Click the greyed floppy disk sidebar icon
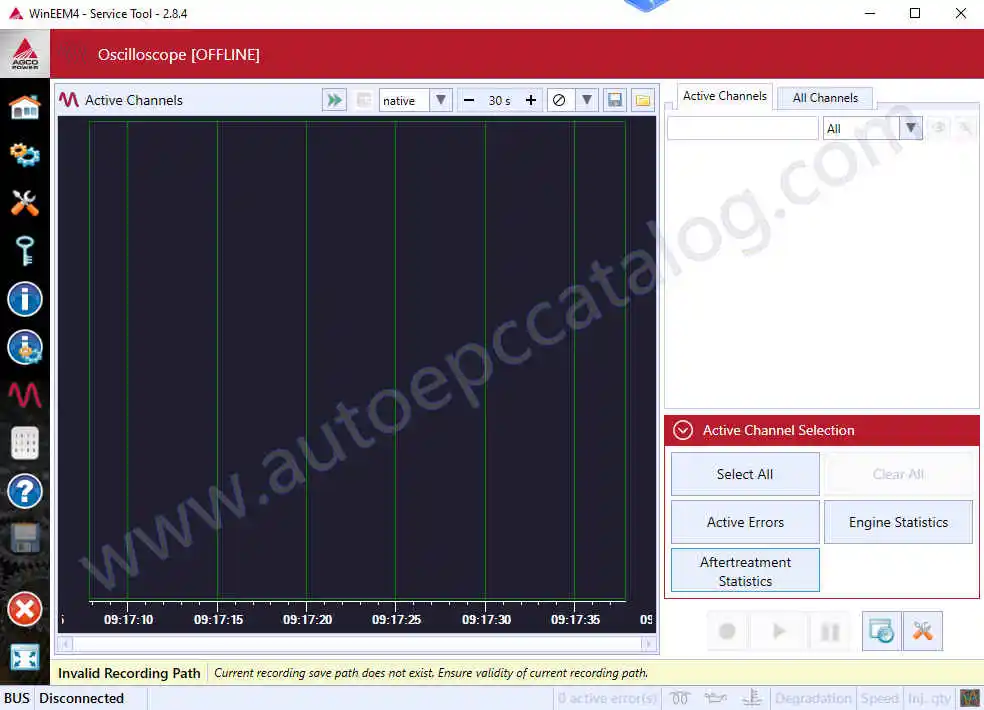The image size is (984, 710). coord(25,539)
